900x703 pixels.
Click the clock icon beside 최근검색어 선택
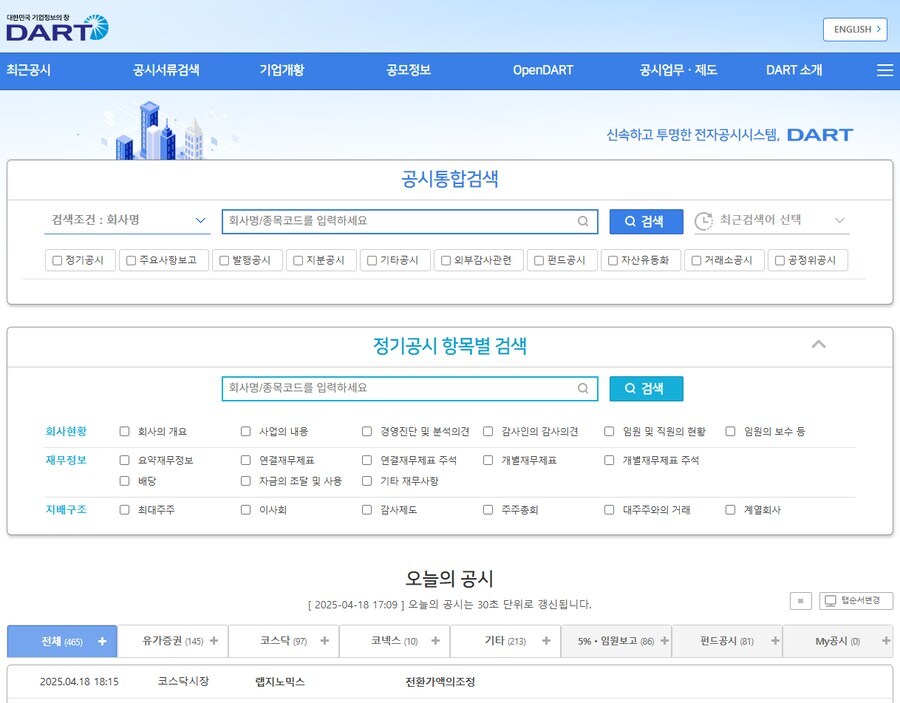[703, 220]
